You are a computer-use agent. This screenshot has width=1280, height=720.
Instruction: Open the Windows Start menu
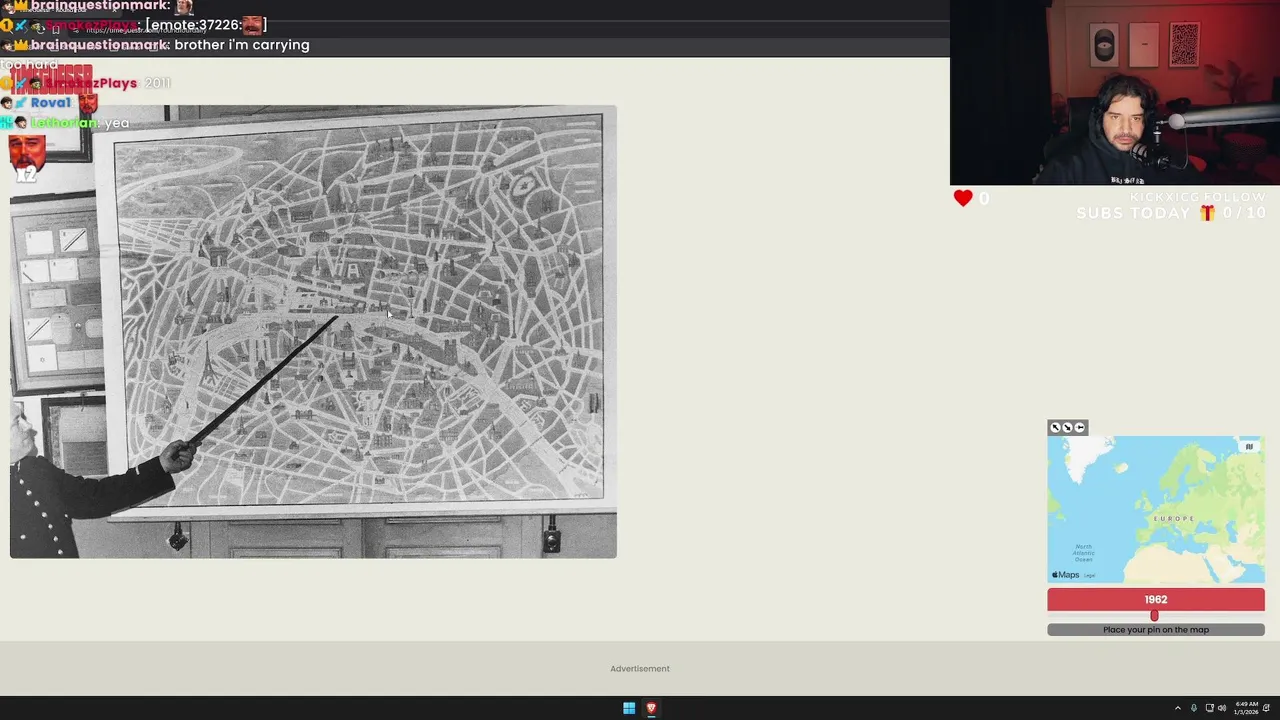pyautogui.click(x=629, y=708)
